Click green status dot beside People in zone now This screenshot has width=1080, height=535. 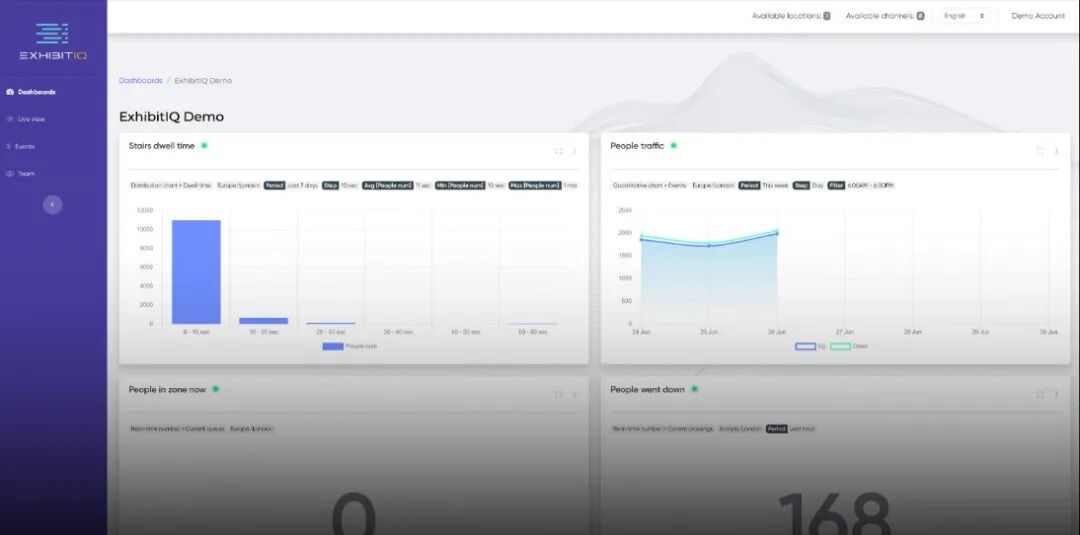point(216,389)
